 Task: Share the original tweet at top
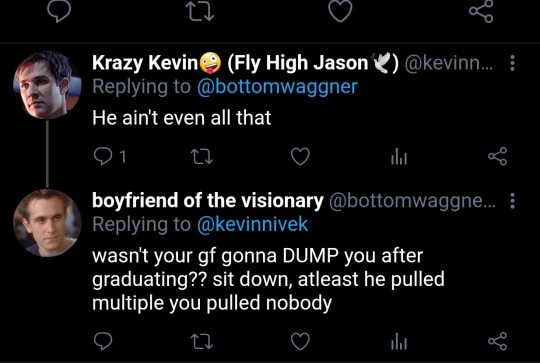[x=481, y=11]
